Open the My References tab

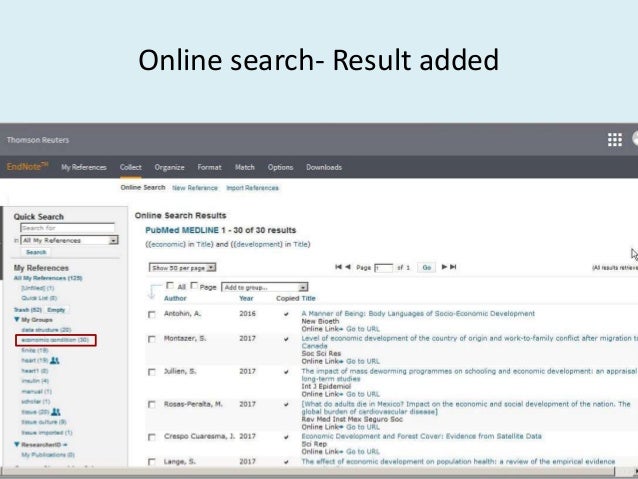click(84, 167)
